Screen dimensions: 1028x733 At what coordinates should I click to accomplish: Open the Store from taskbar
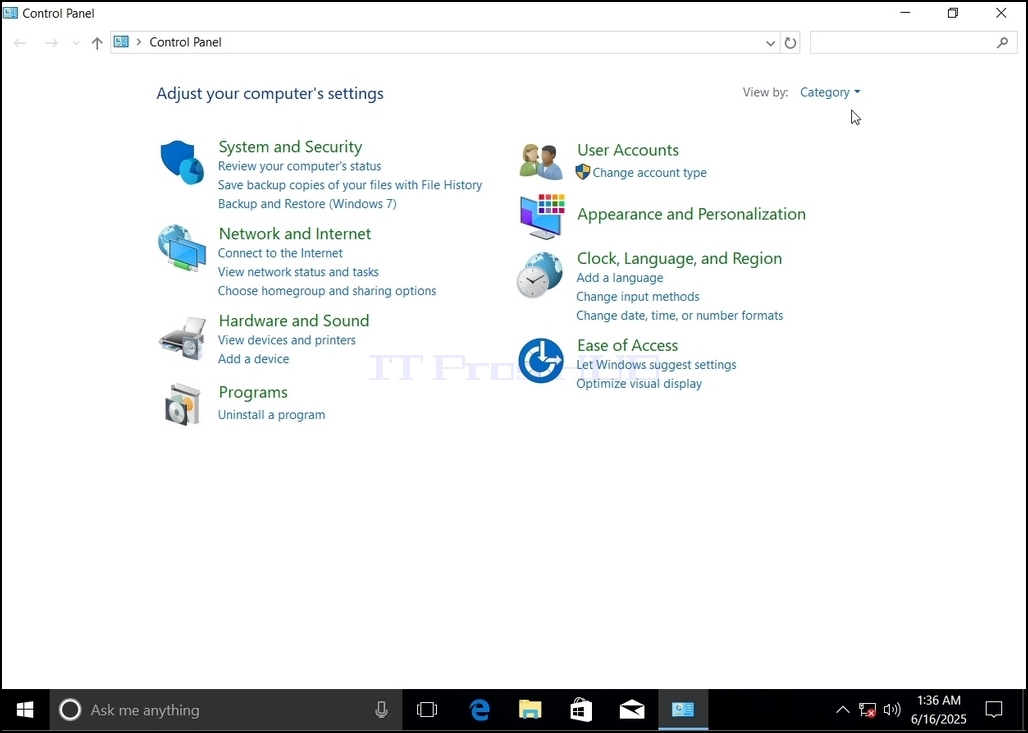(581, 710)
